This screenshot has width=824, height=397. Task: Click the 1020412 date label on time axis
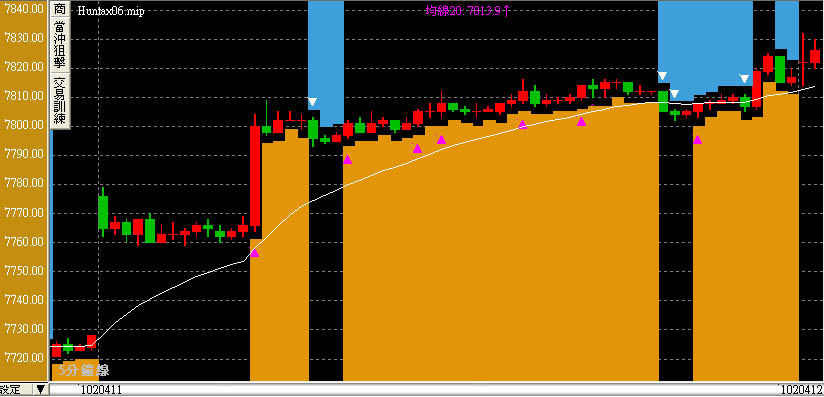[801, 390]
